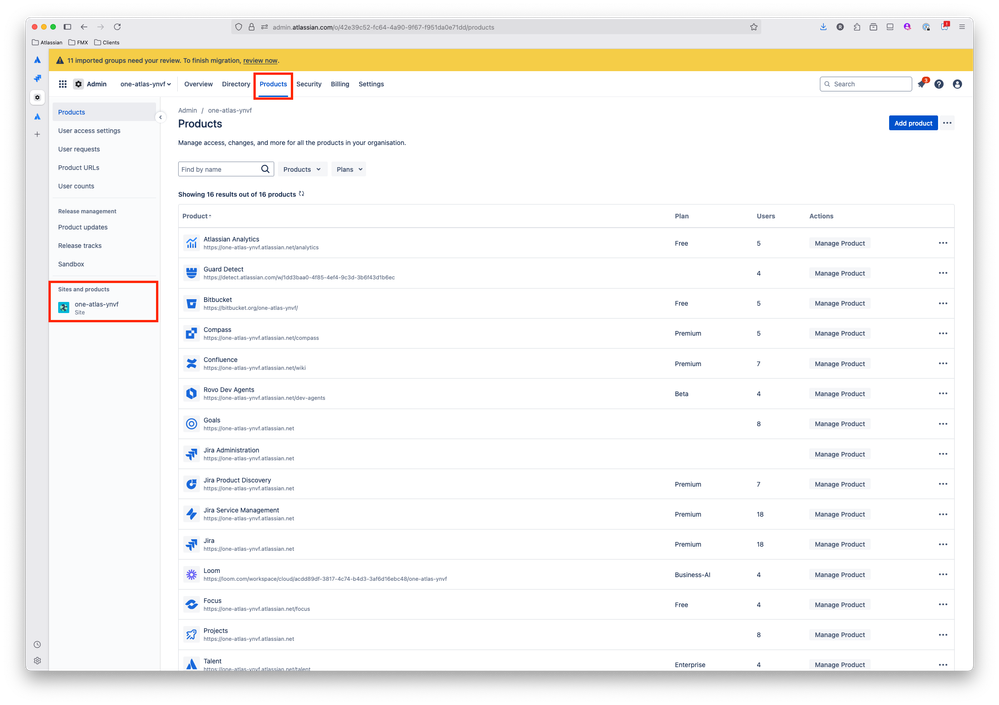The image size is (999, 705).
Task: Click the Add product button
Action: [x=913, y=124]
